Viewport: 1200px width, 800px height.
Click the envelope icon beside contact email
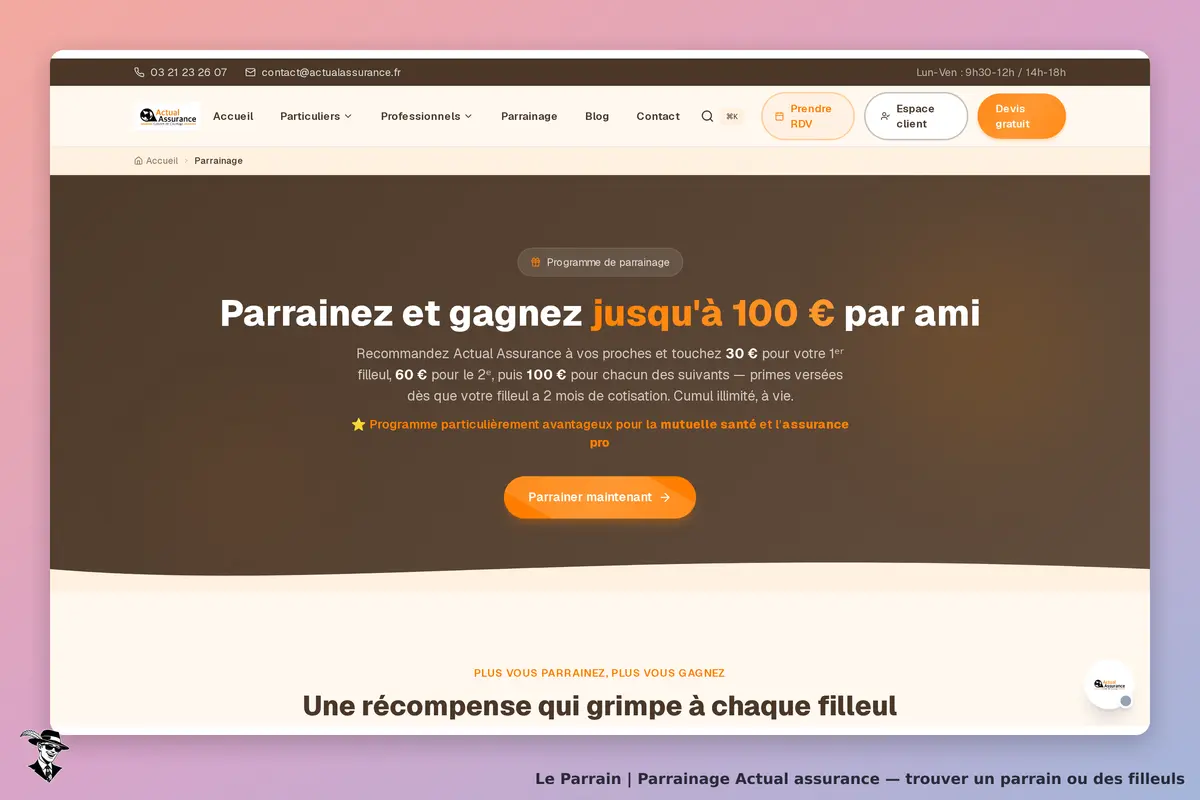click(x=250, y=72)
